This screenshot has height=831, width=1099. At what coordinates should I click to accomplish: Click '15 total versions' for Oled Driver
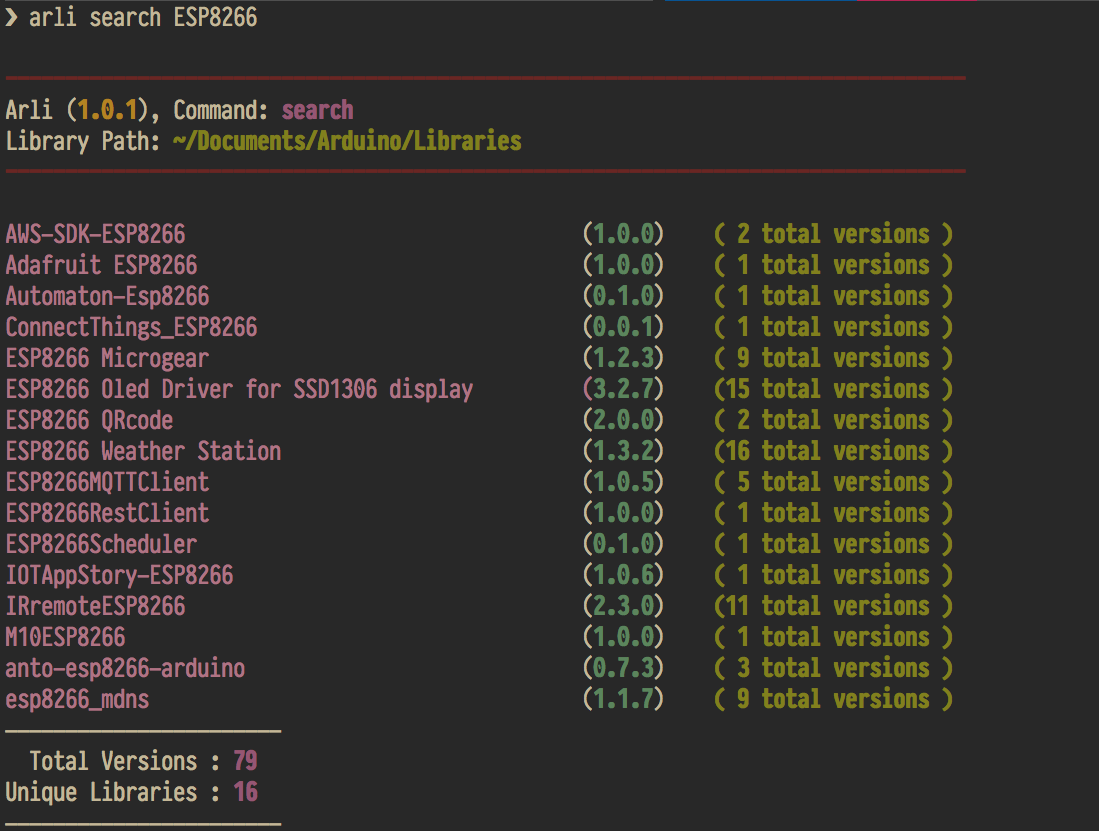coord(833,389)
